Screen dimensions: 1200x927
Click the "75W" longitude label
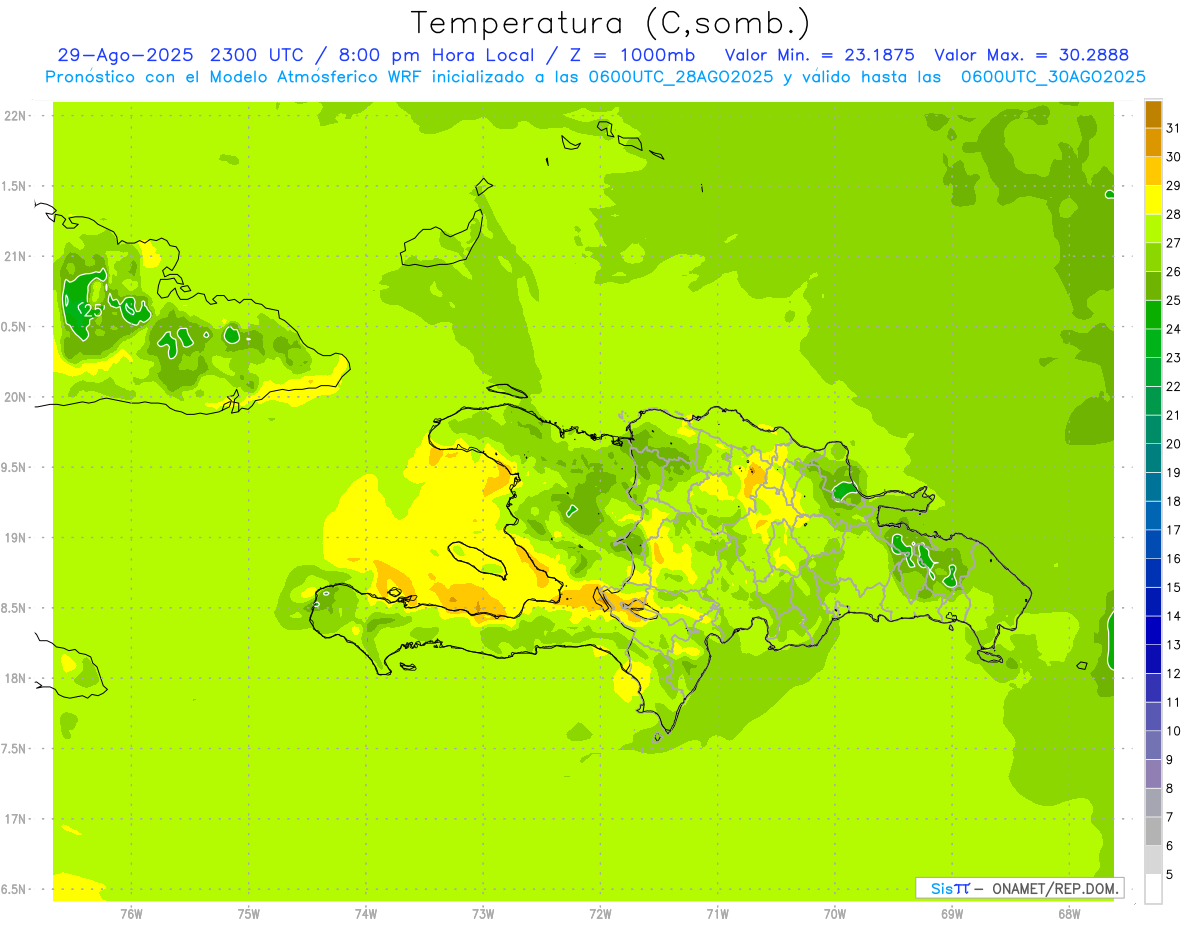249,913
